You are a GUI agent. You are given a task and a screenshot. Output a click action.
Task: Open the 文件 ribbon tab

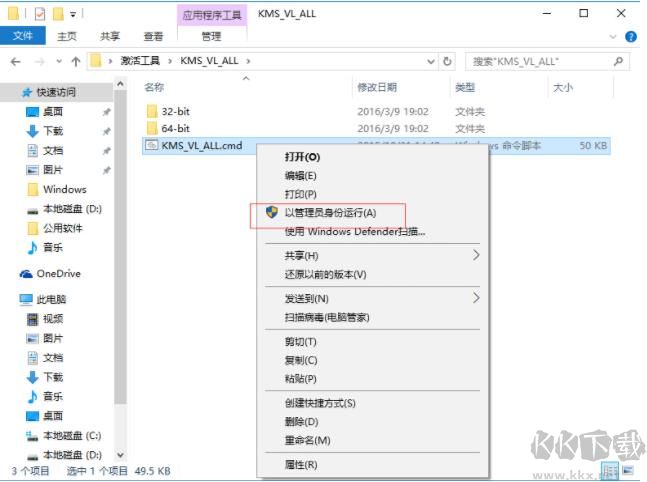23,36
